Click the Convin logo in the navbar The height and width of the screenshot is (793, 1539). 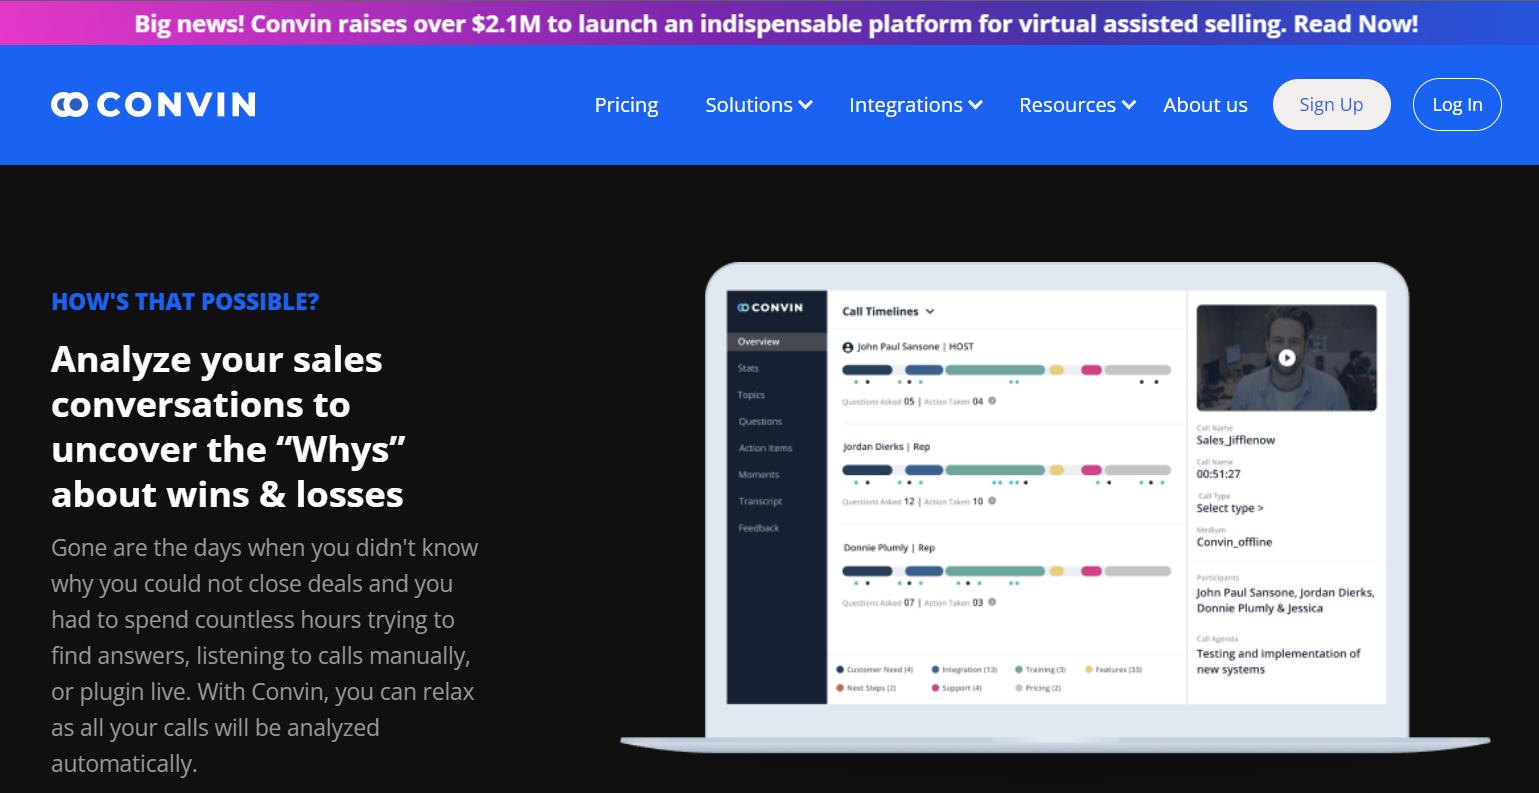152,104
